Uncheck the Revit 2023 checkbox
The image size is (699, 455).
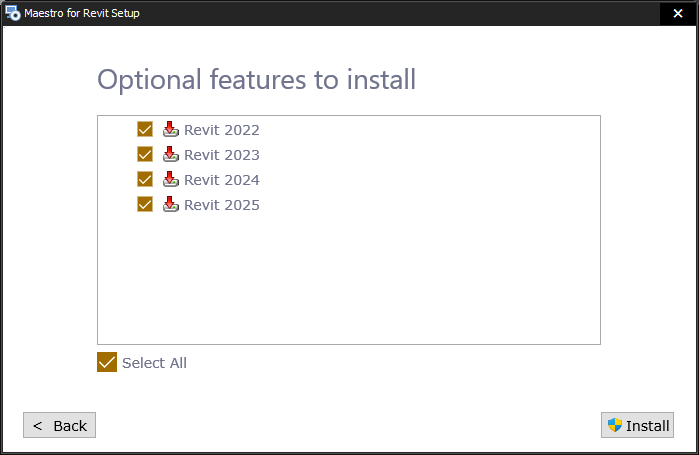point(145,155)
